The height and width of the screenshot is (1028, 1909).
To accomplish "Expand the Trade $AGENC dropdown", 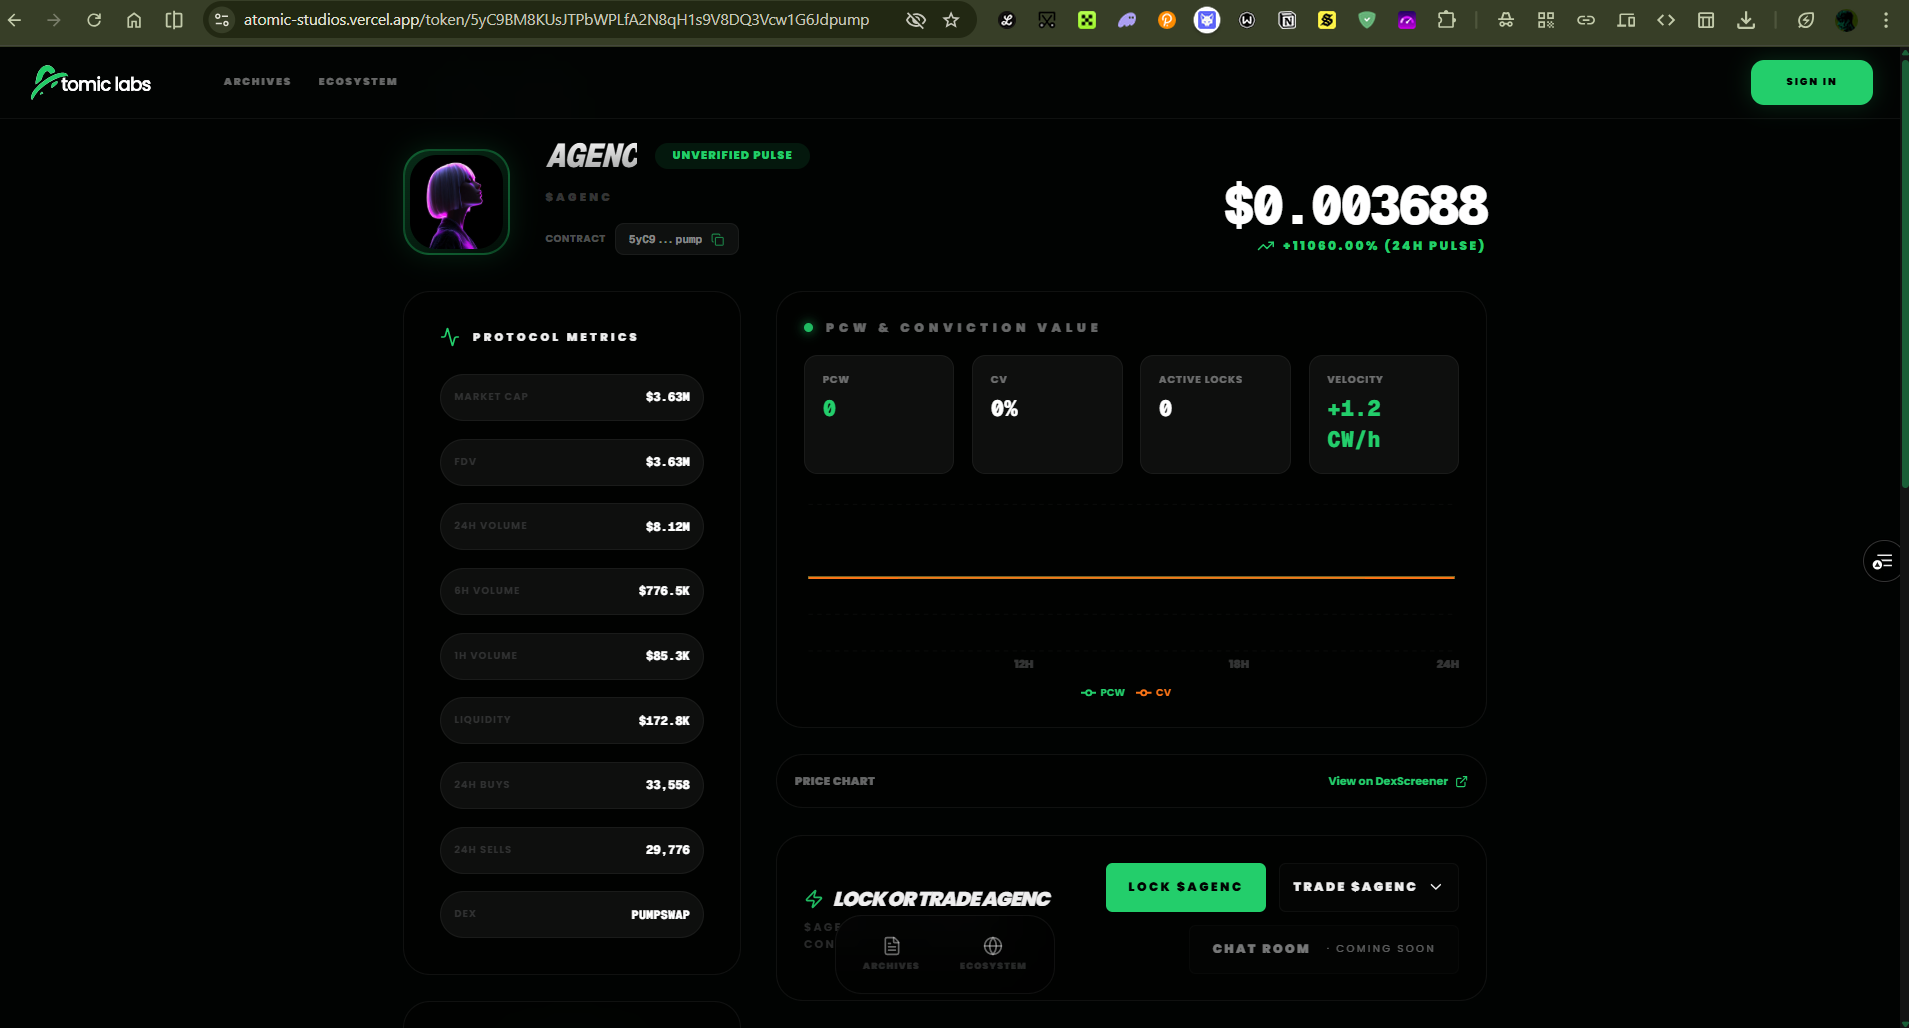I will click(x=1367, y=887).
